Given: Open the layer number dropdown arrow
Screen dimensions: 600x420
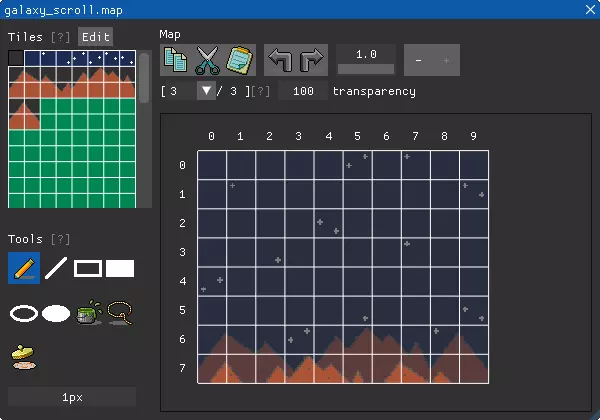Looking at the screenshot, I should pyautogui.click(x=207, y=91).
